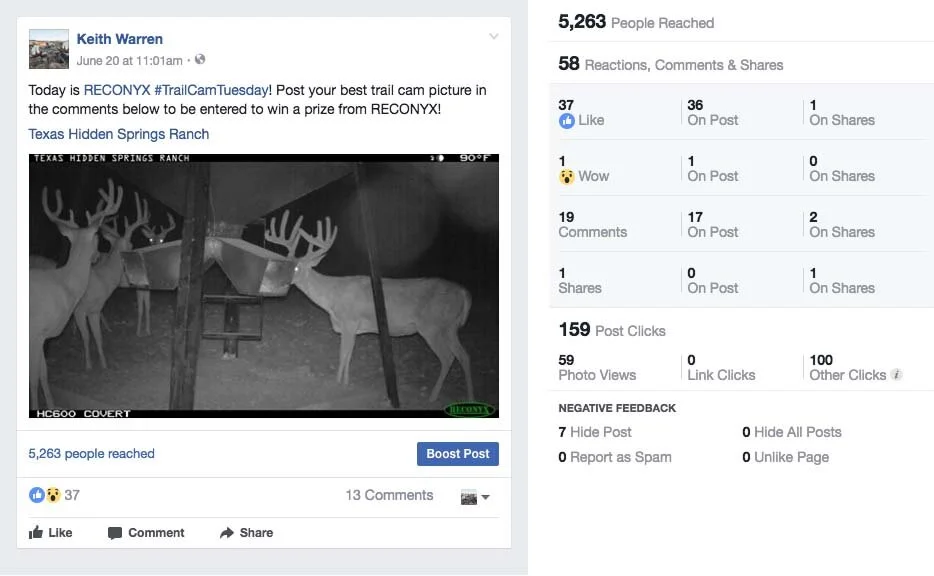Select the 59 Photo Views stat
The image size is (934, 576).
click(x=597, y=368)
